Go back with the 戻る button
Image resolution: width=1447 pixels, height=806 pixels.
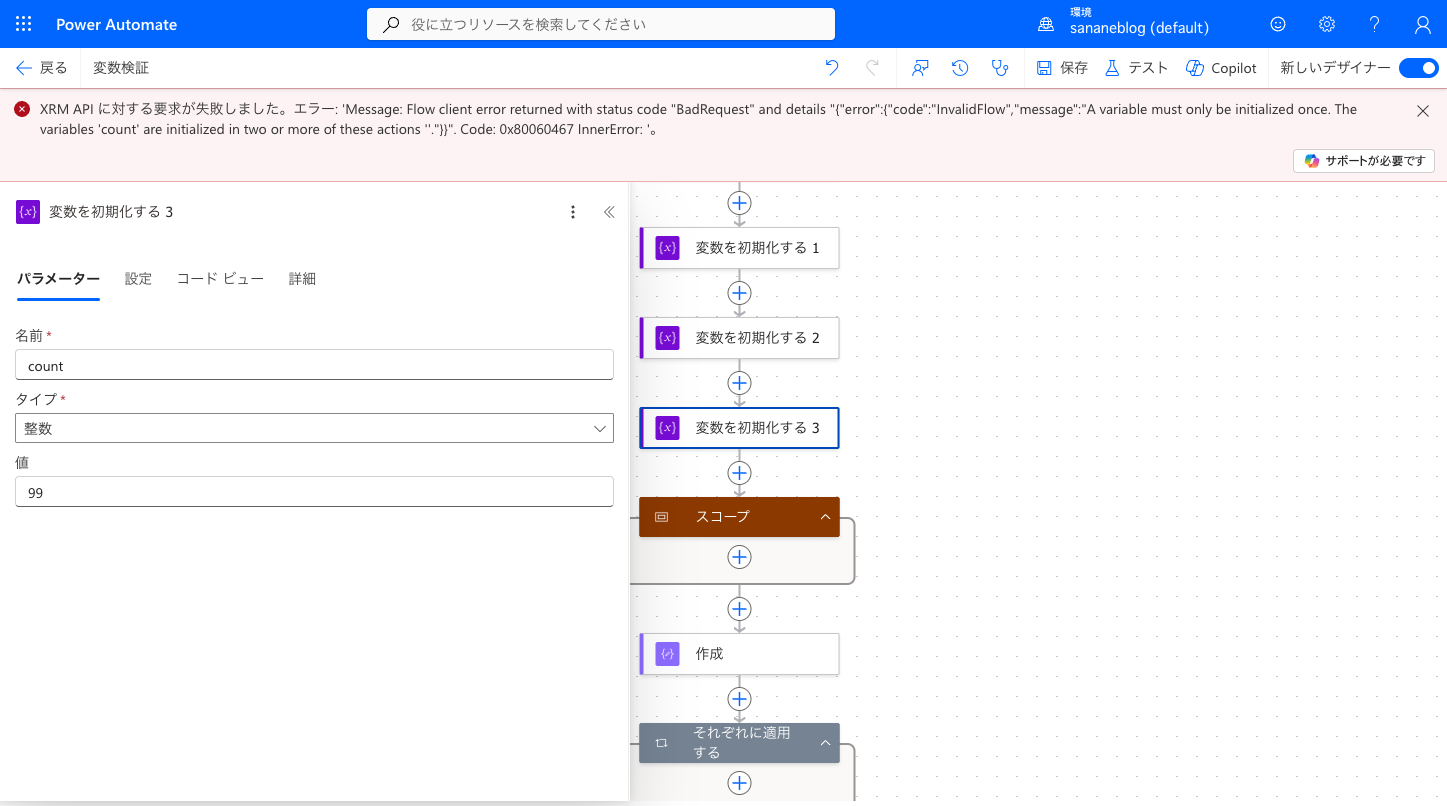[x=41, y=68]
